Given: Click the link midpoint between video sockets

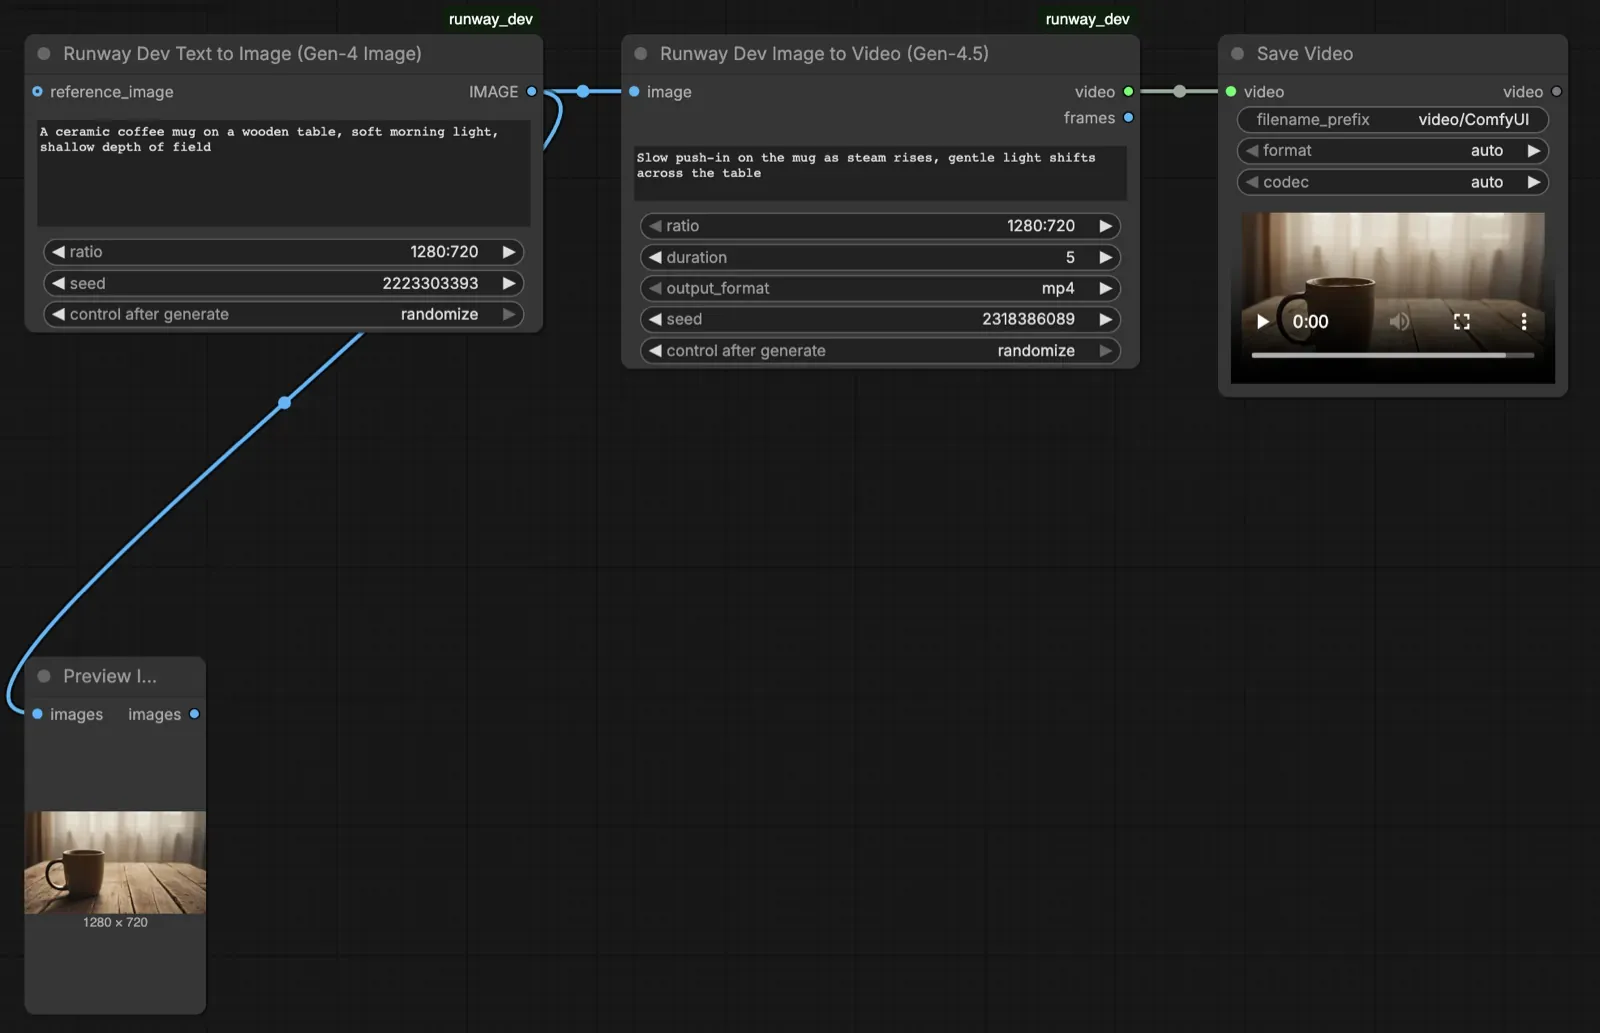Looking at the screenshot, I should pyautogui.click(x=1180, y=91).
